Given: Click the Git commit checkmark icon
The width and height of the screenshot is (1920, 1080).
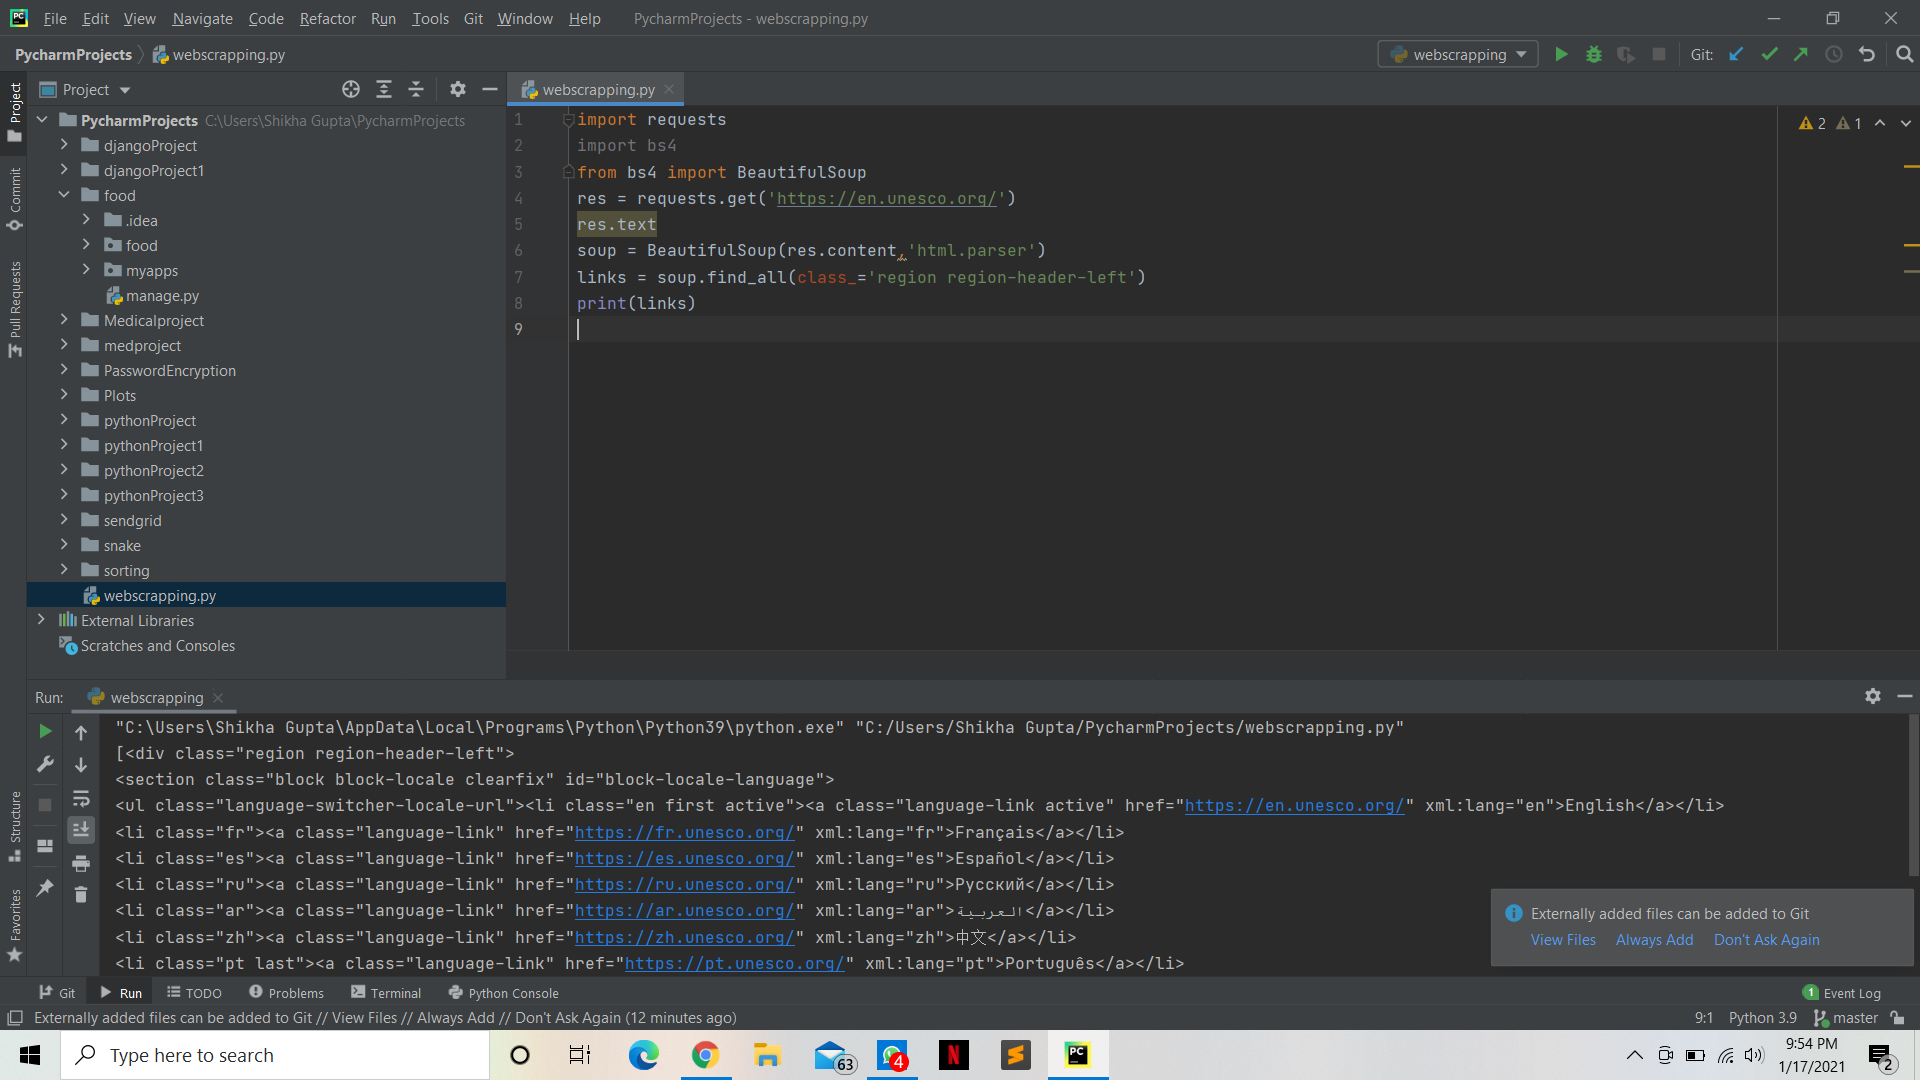Looking at the screenshot, I should tap(1769, 55).
